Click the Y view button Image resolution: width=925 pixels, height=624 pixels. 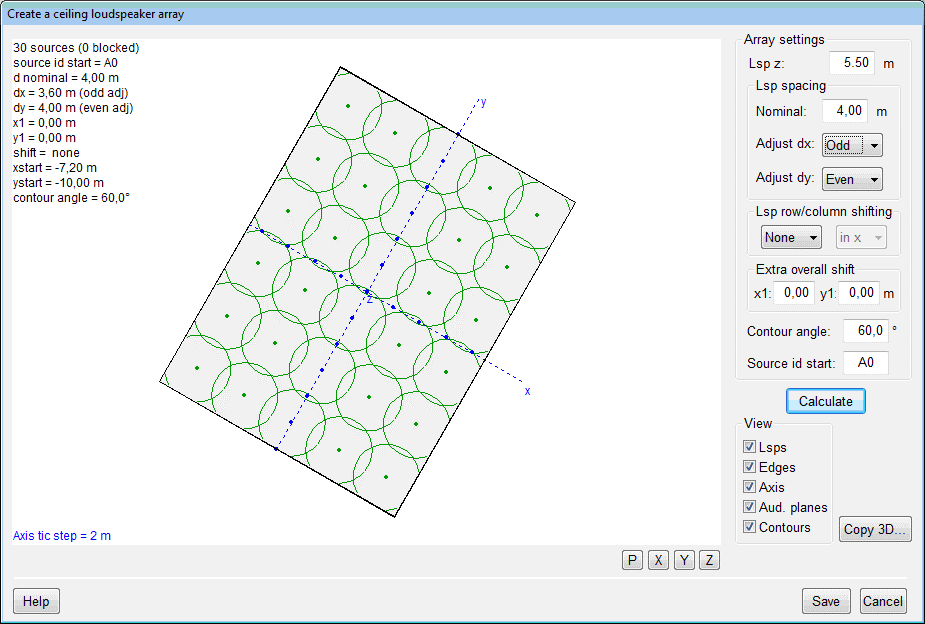684,560
